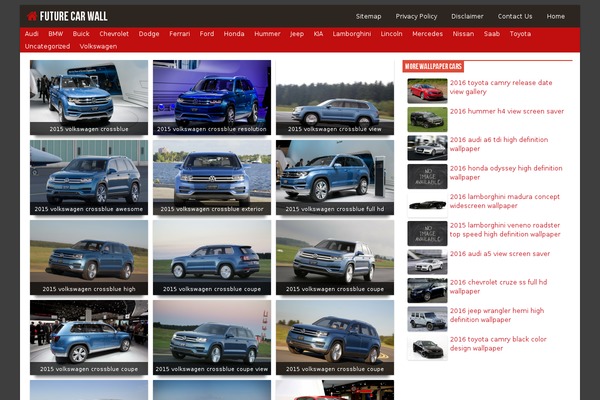Open '2016 toyota camry release date' link
Screen dimensions: 600x400
click(501, 87)
